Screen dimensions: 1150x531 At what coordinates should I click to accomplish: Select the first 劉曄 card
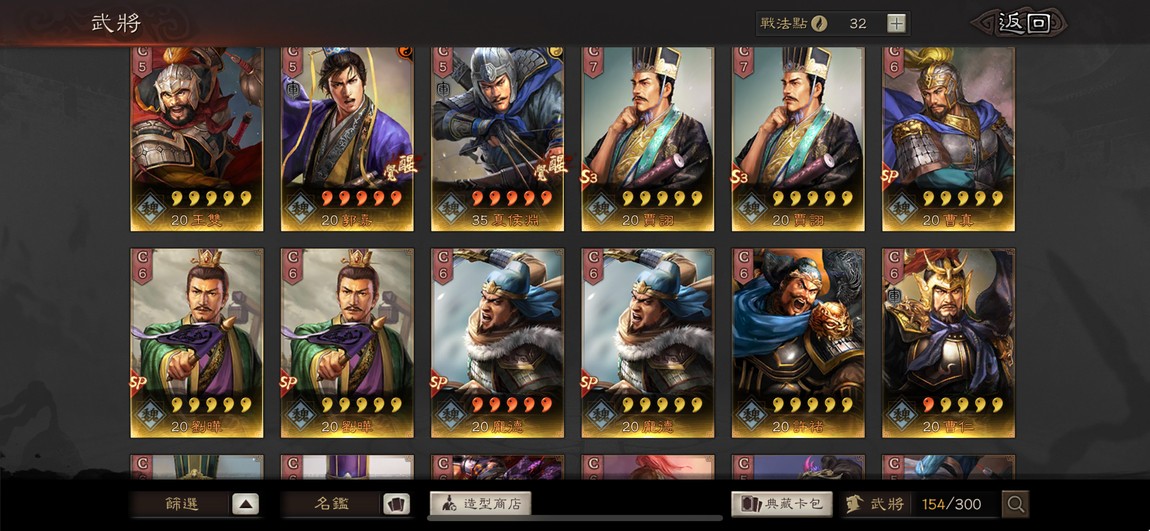197,343
